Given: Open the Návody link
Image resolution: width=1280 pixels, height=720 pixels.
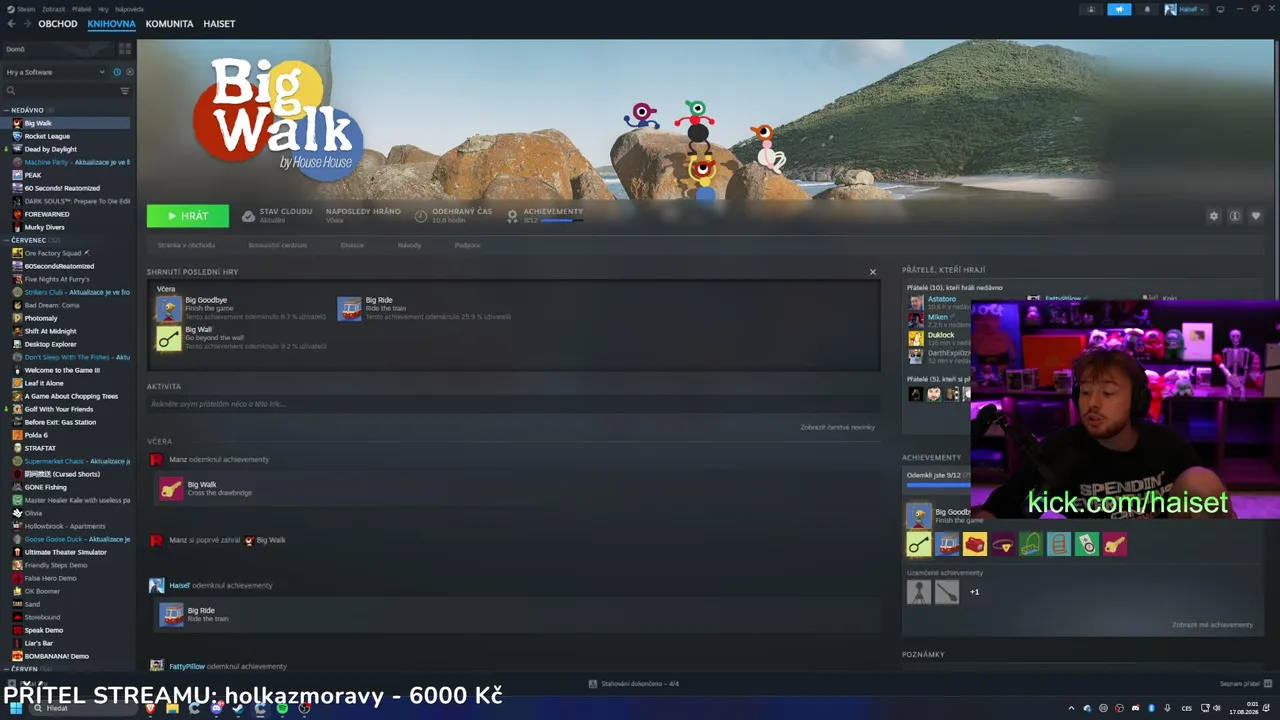Looking at the screenshot, I should 409,245.
